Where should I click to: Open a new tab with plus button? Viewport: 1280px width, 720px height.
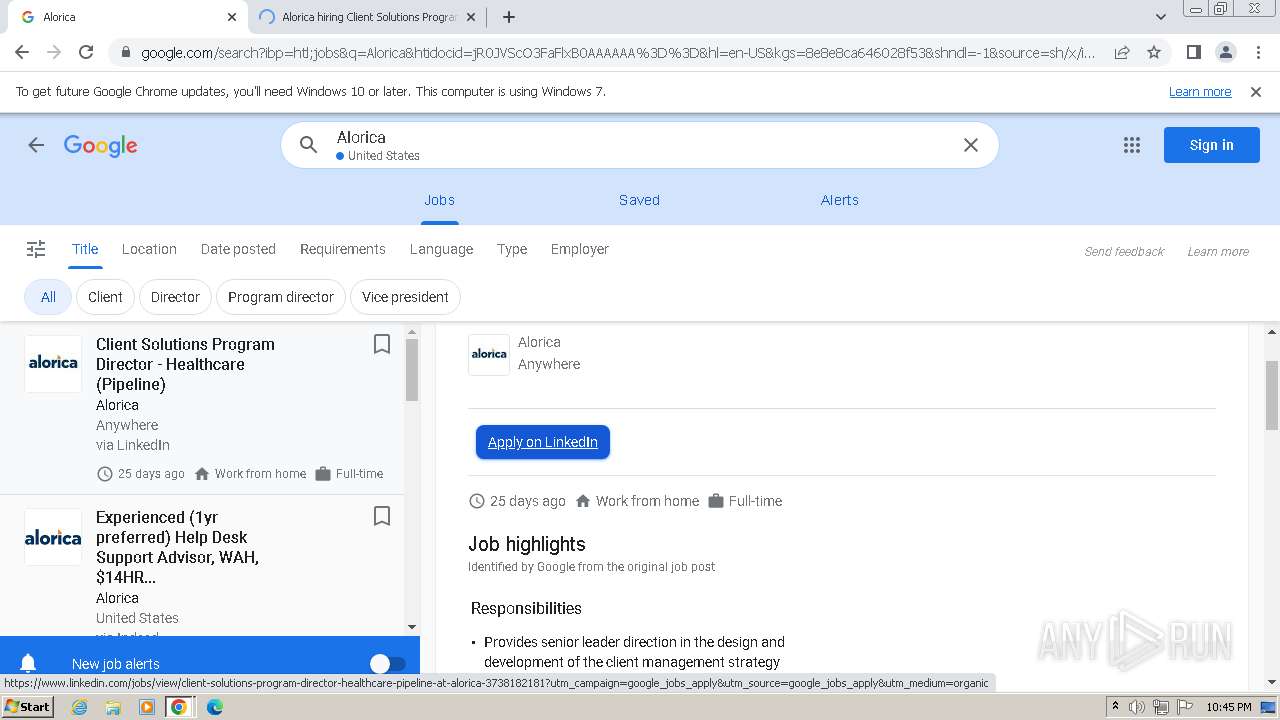click(x=509, y=17)
